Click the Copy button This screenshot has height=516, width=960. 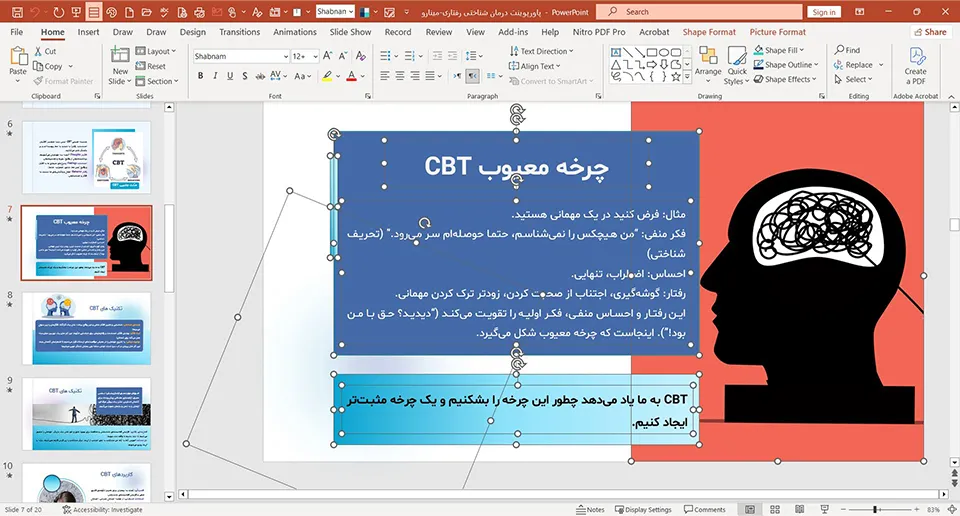48,66
